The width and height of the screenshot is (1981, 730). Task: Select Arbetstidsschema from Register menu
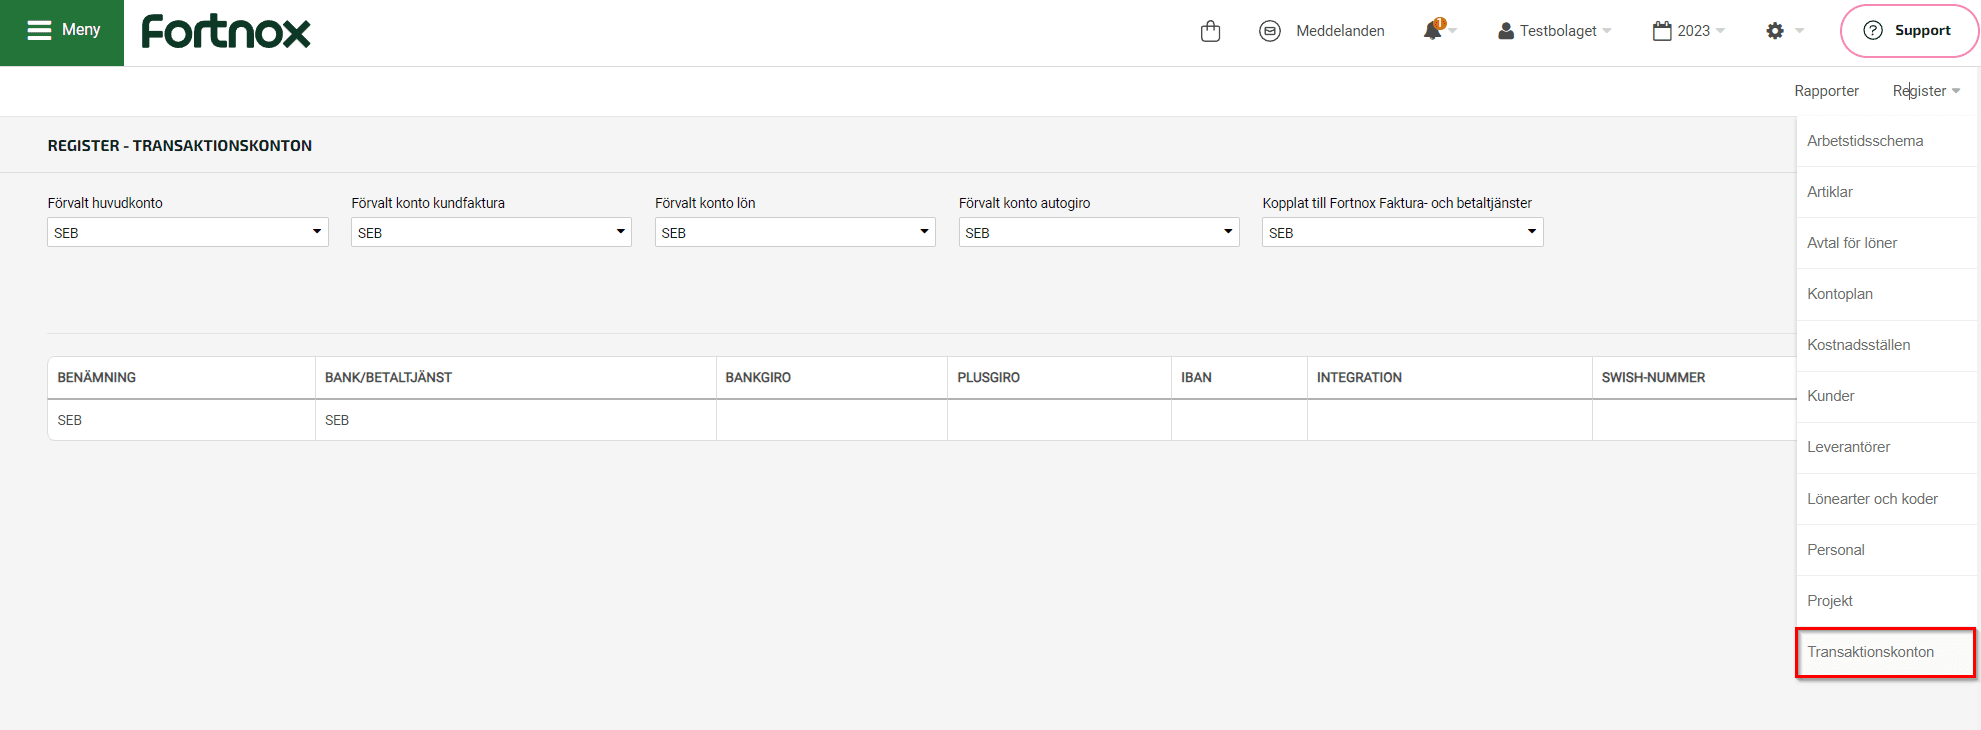pos(1886,141)
